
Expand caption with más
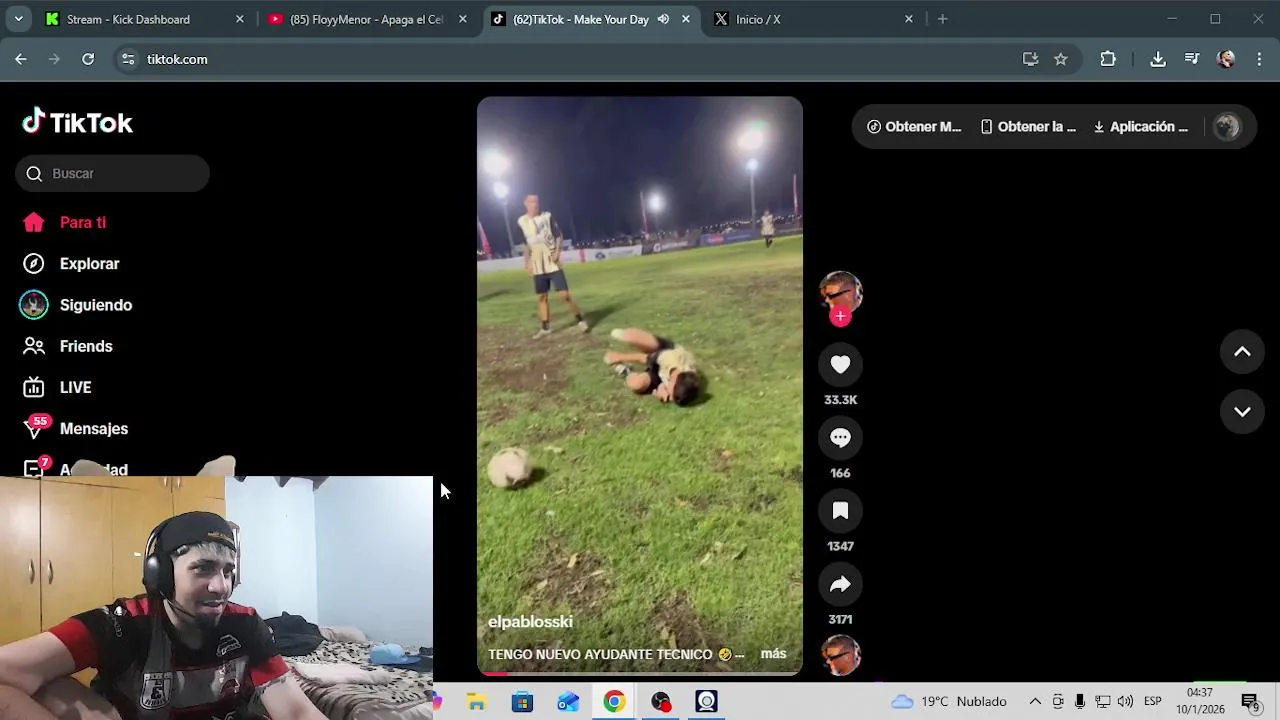click(x=773, y=654)
